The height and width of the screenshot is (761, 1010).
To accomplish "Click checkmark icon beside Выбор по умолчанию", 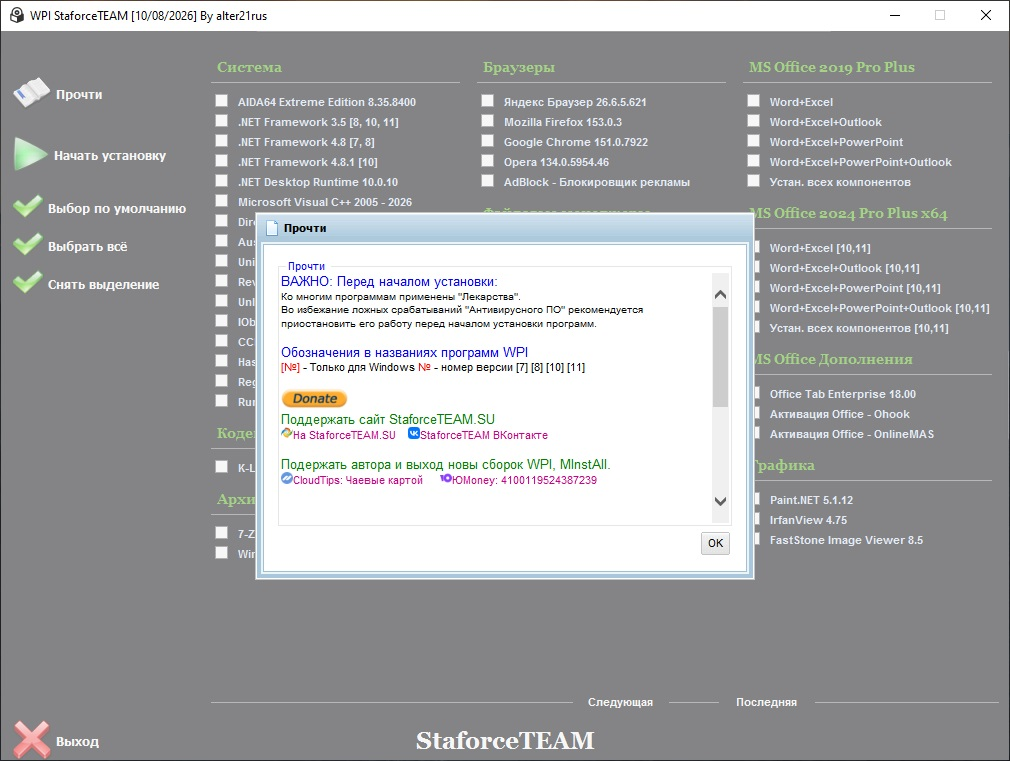I will [28, 206].
